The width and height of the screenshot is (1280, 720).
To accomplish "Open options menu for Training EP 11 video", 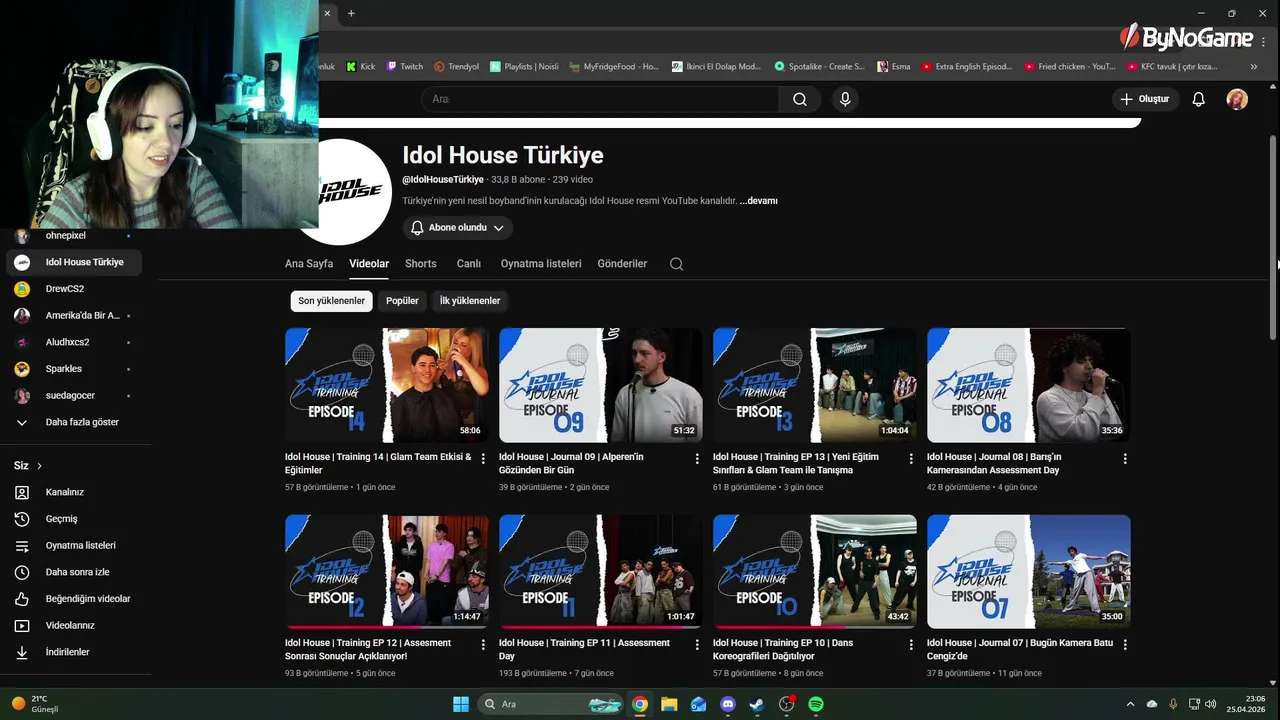I will click(697, 645).
